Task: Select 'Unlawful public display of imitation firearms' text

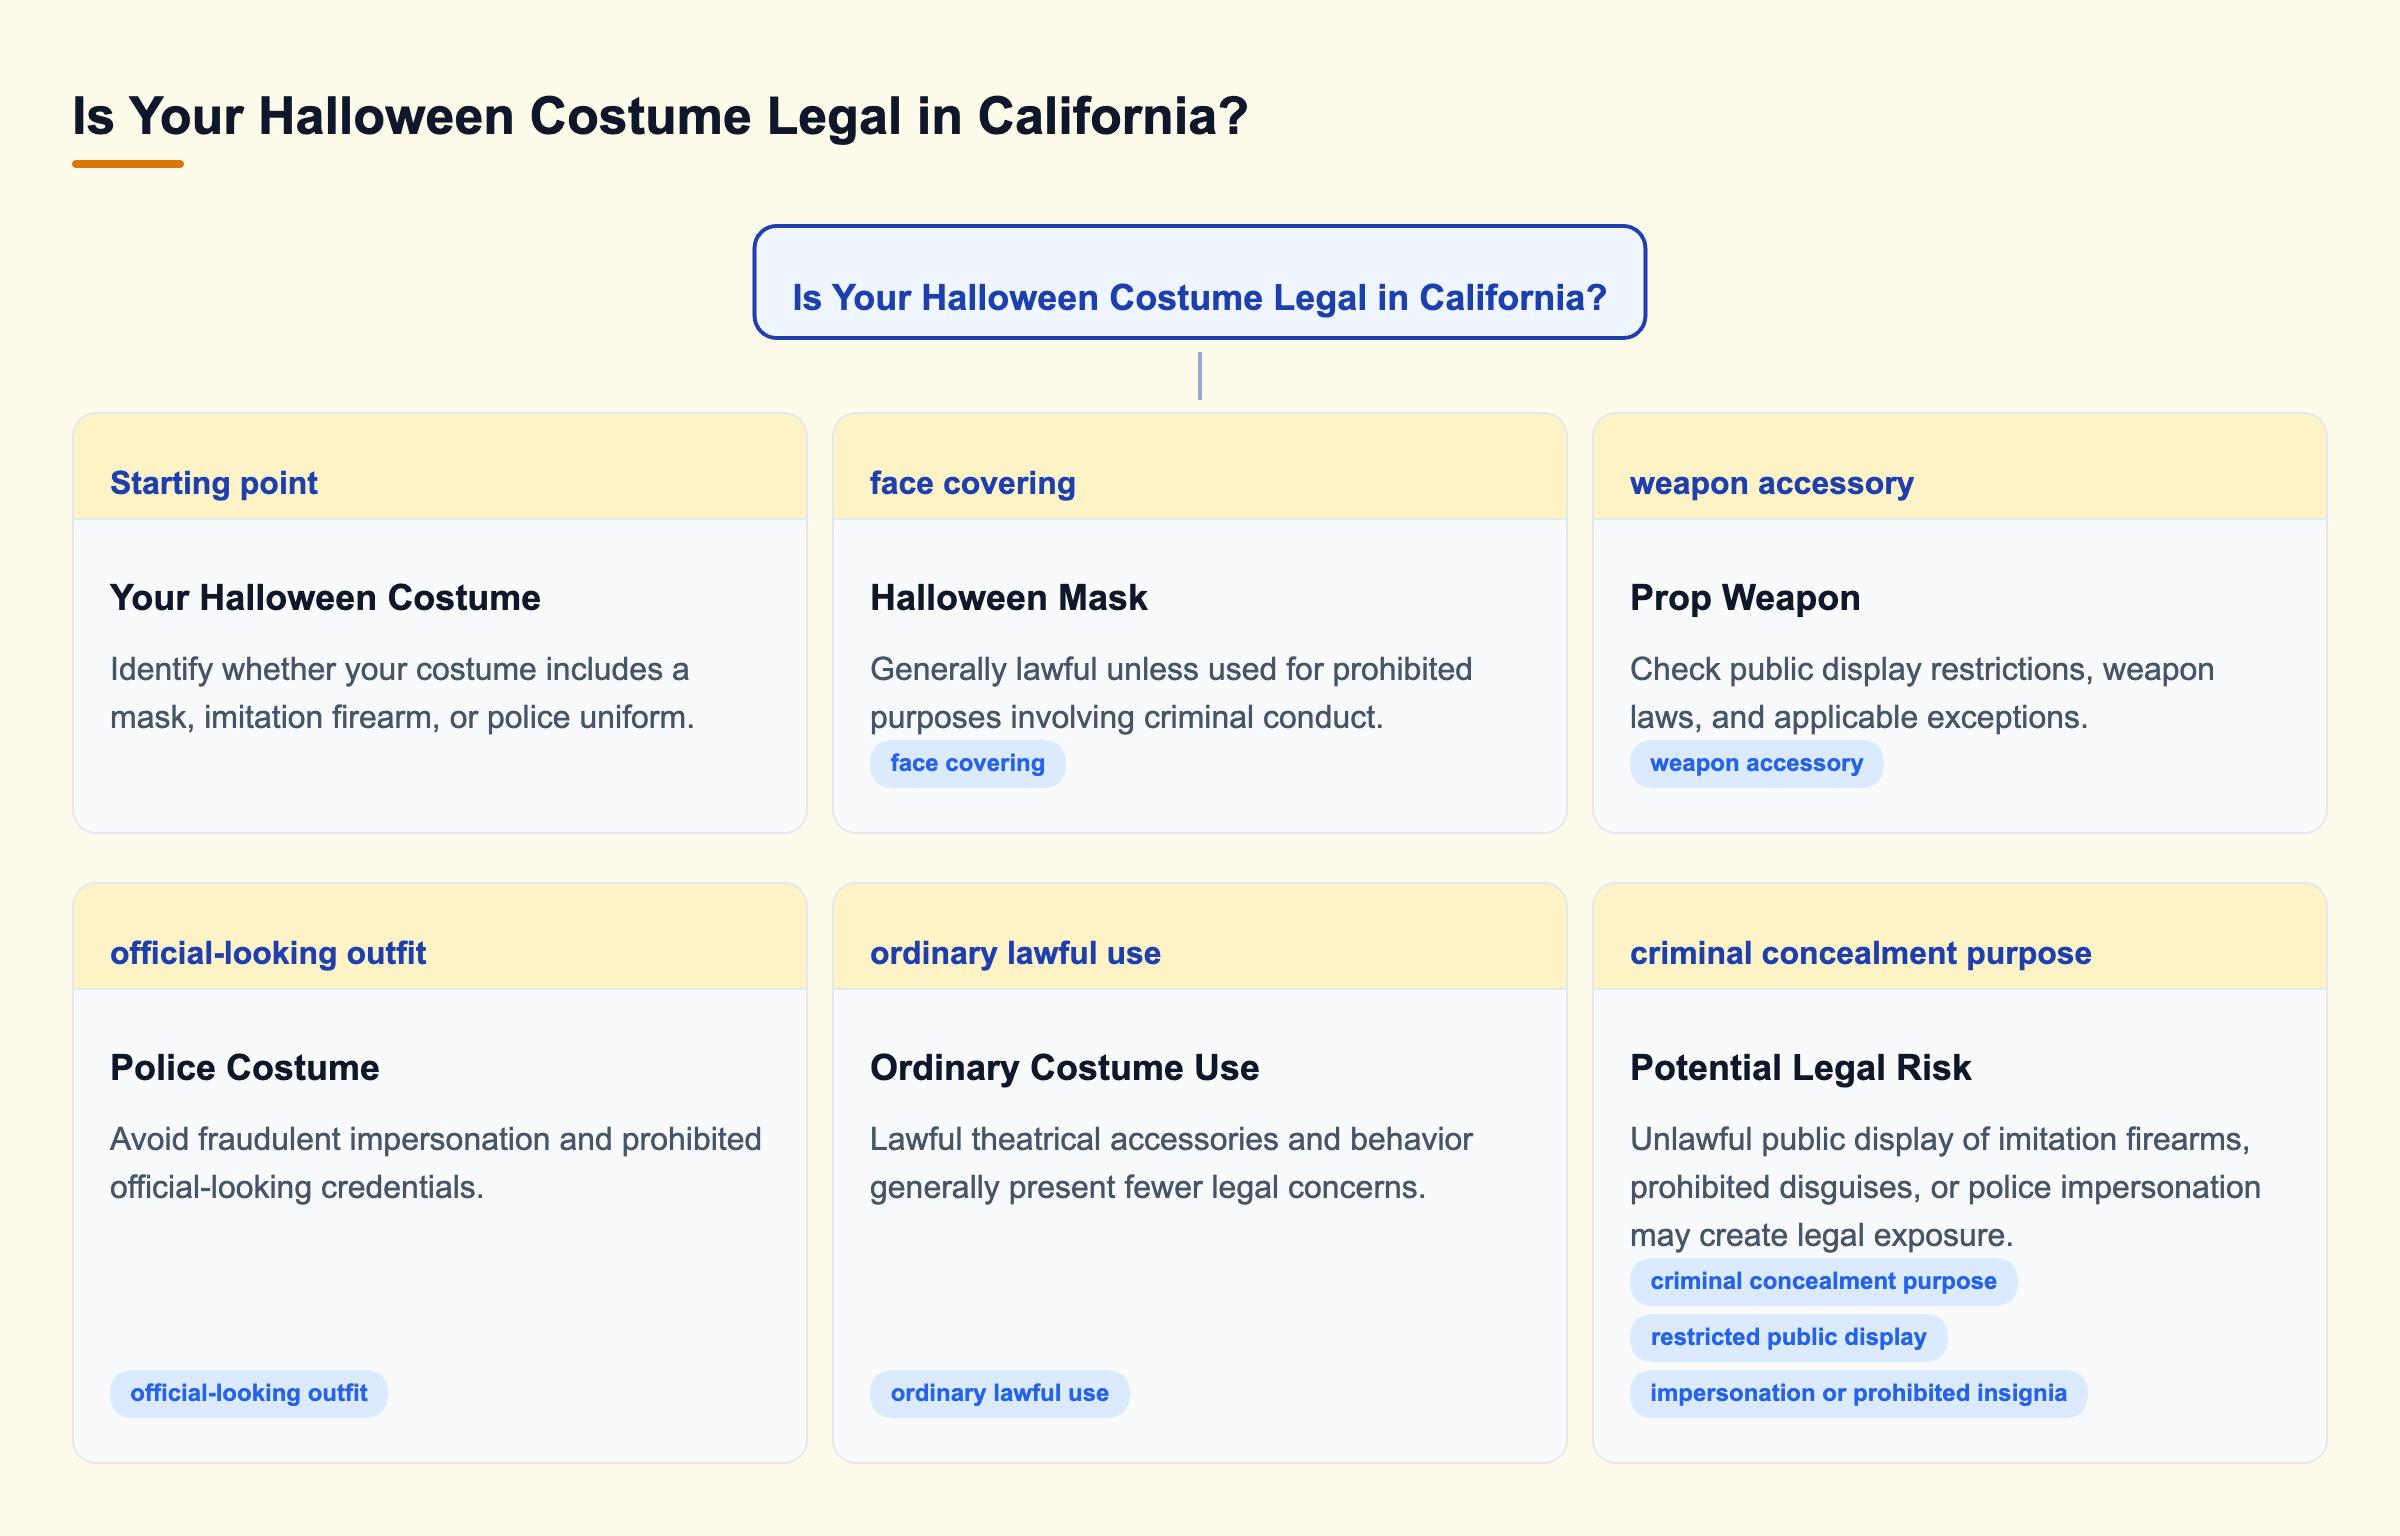Action: [x=1945, y=1187]
